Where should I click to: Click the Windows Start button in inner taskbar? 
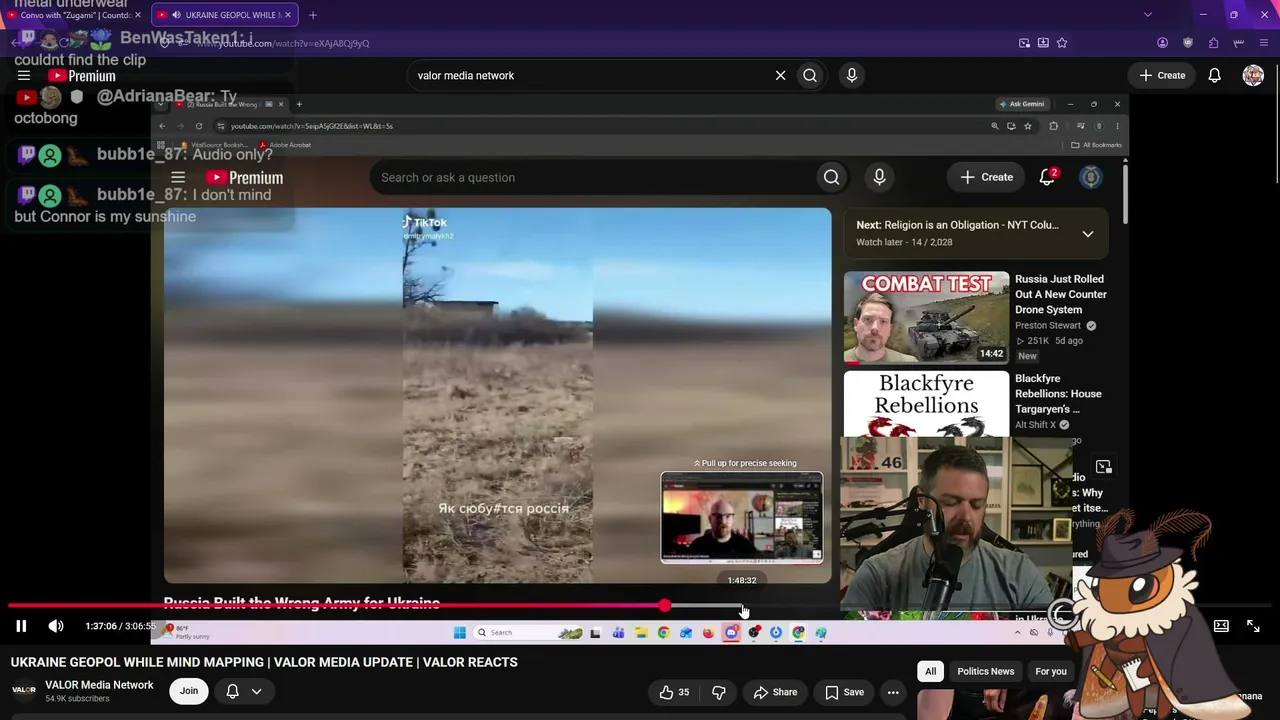(x=459, y=633)
